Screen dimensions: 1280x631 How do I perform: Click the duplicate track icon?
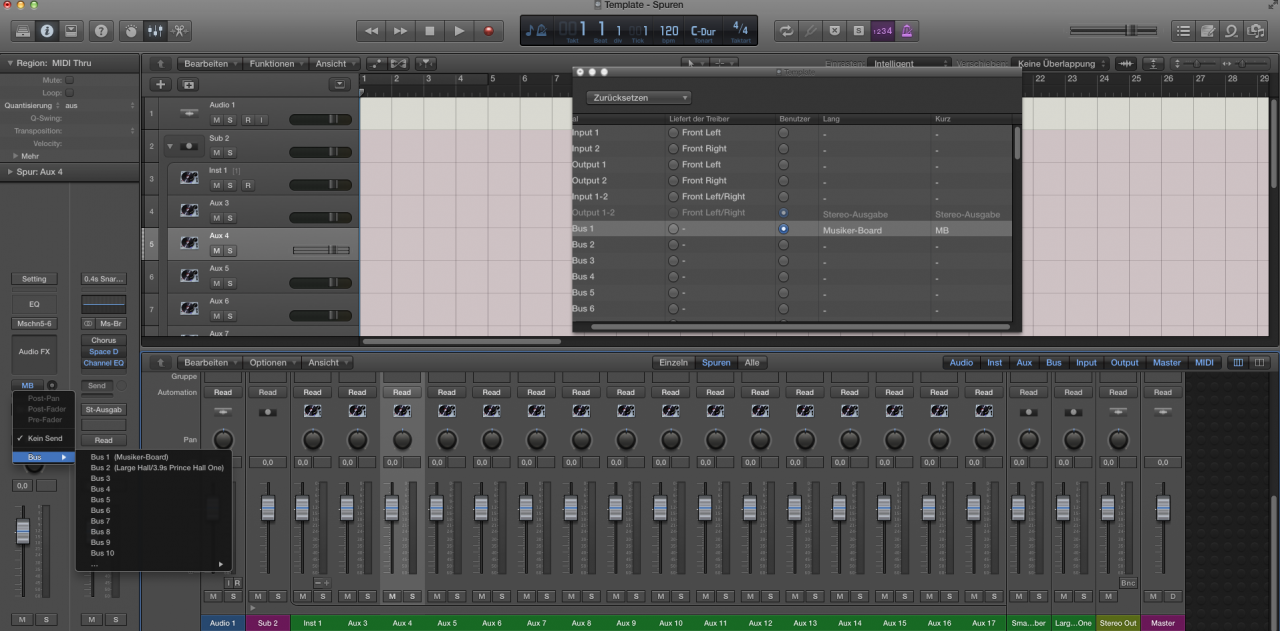(x=188, y=85)
